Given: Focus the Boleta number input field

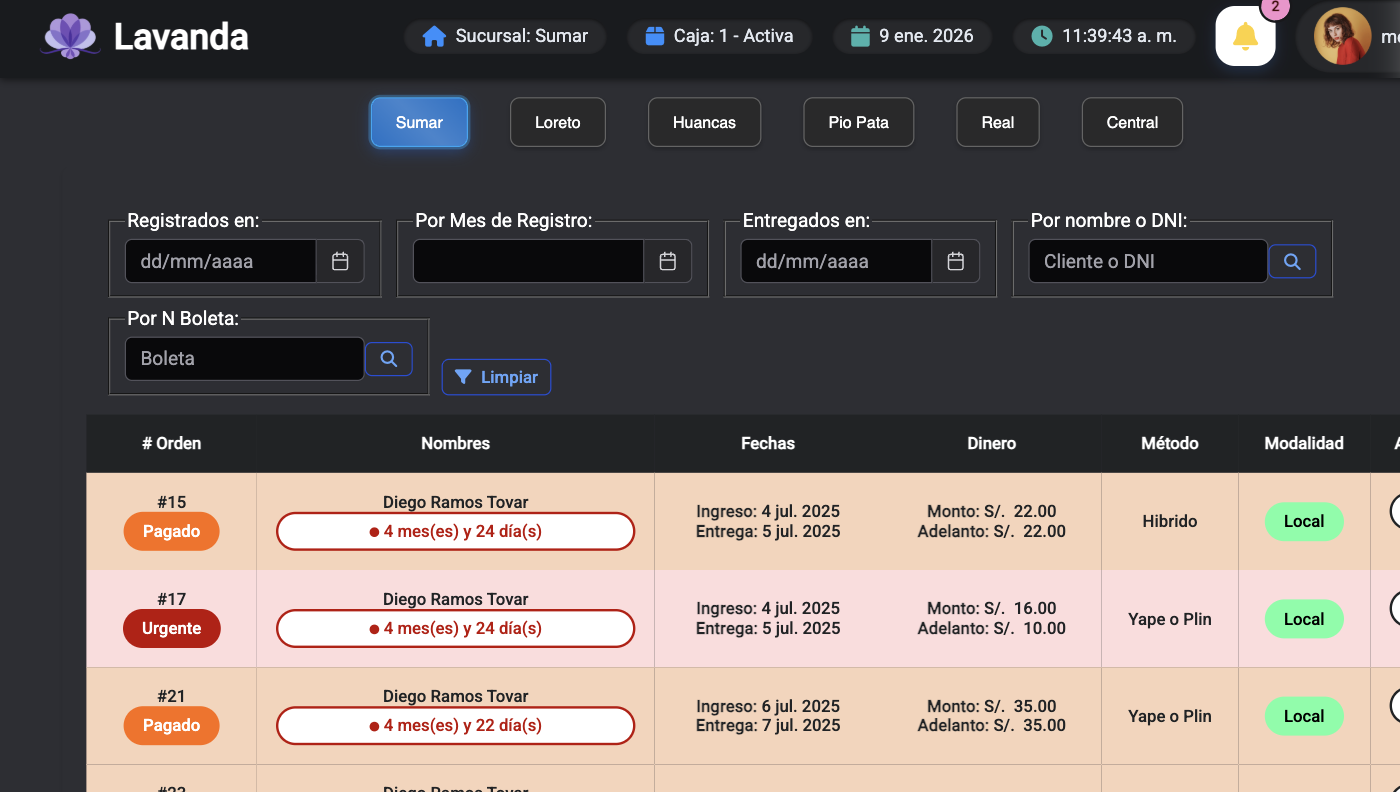Looking at the screenshot, I should coord(244,358).
